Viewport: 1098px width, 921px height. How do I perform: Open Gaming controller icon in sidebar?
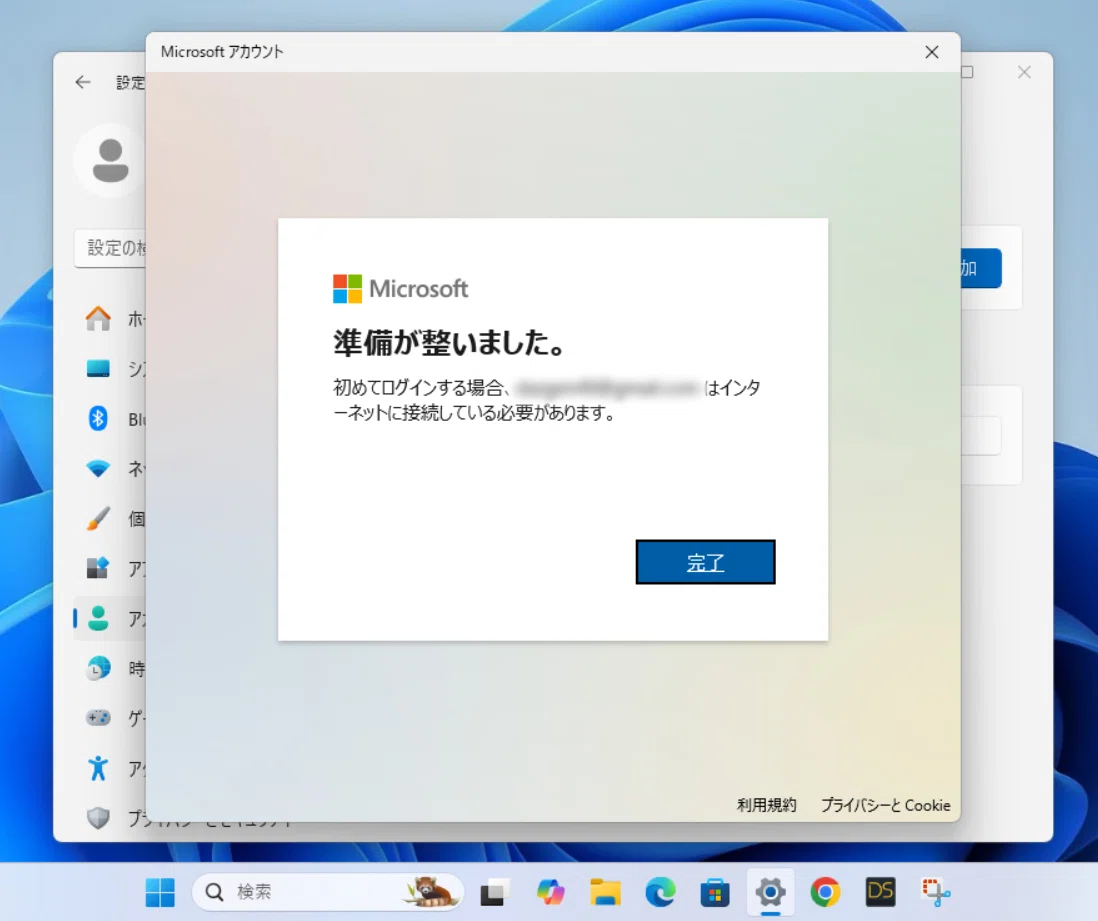tap(98, 718)
